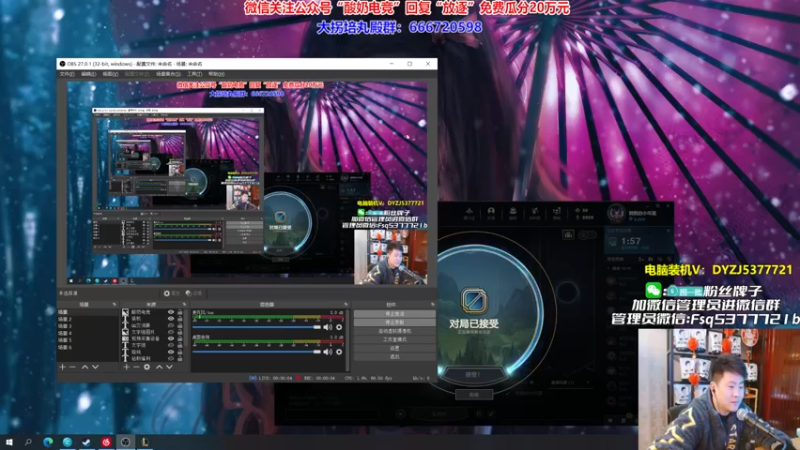800x450 pixels.
Task: Open the profile icon in League top navigation
Action: tap(491, 213)
